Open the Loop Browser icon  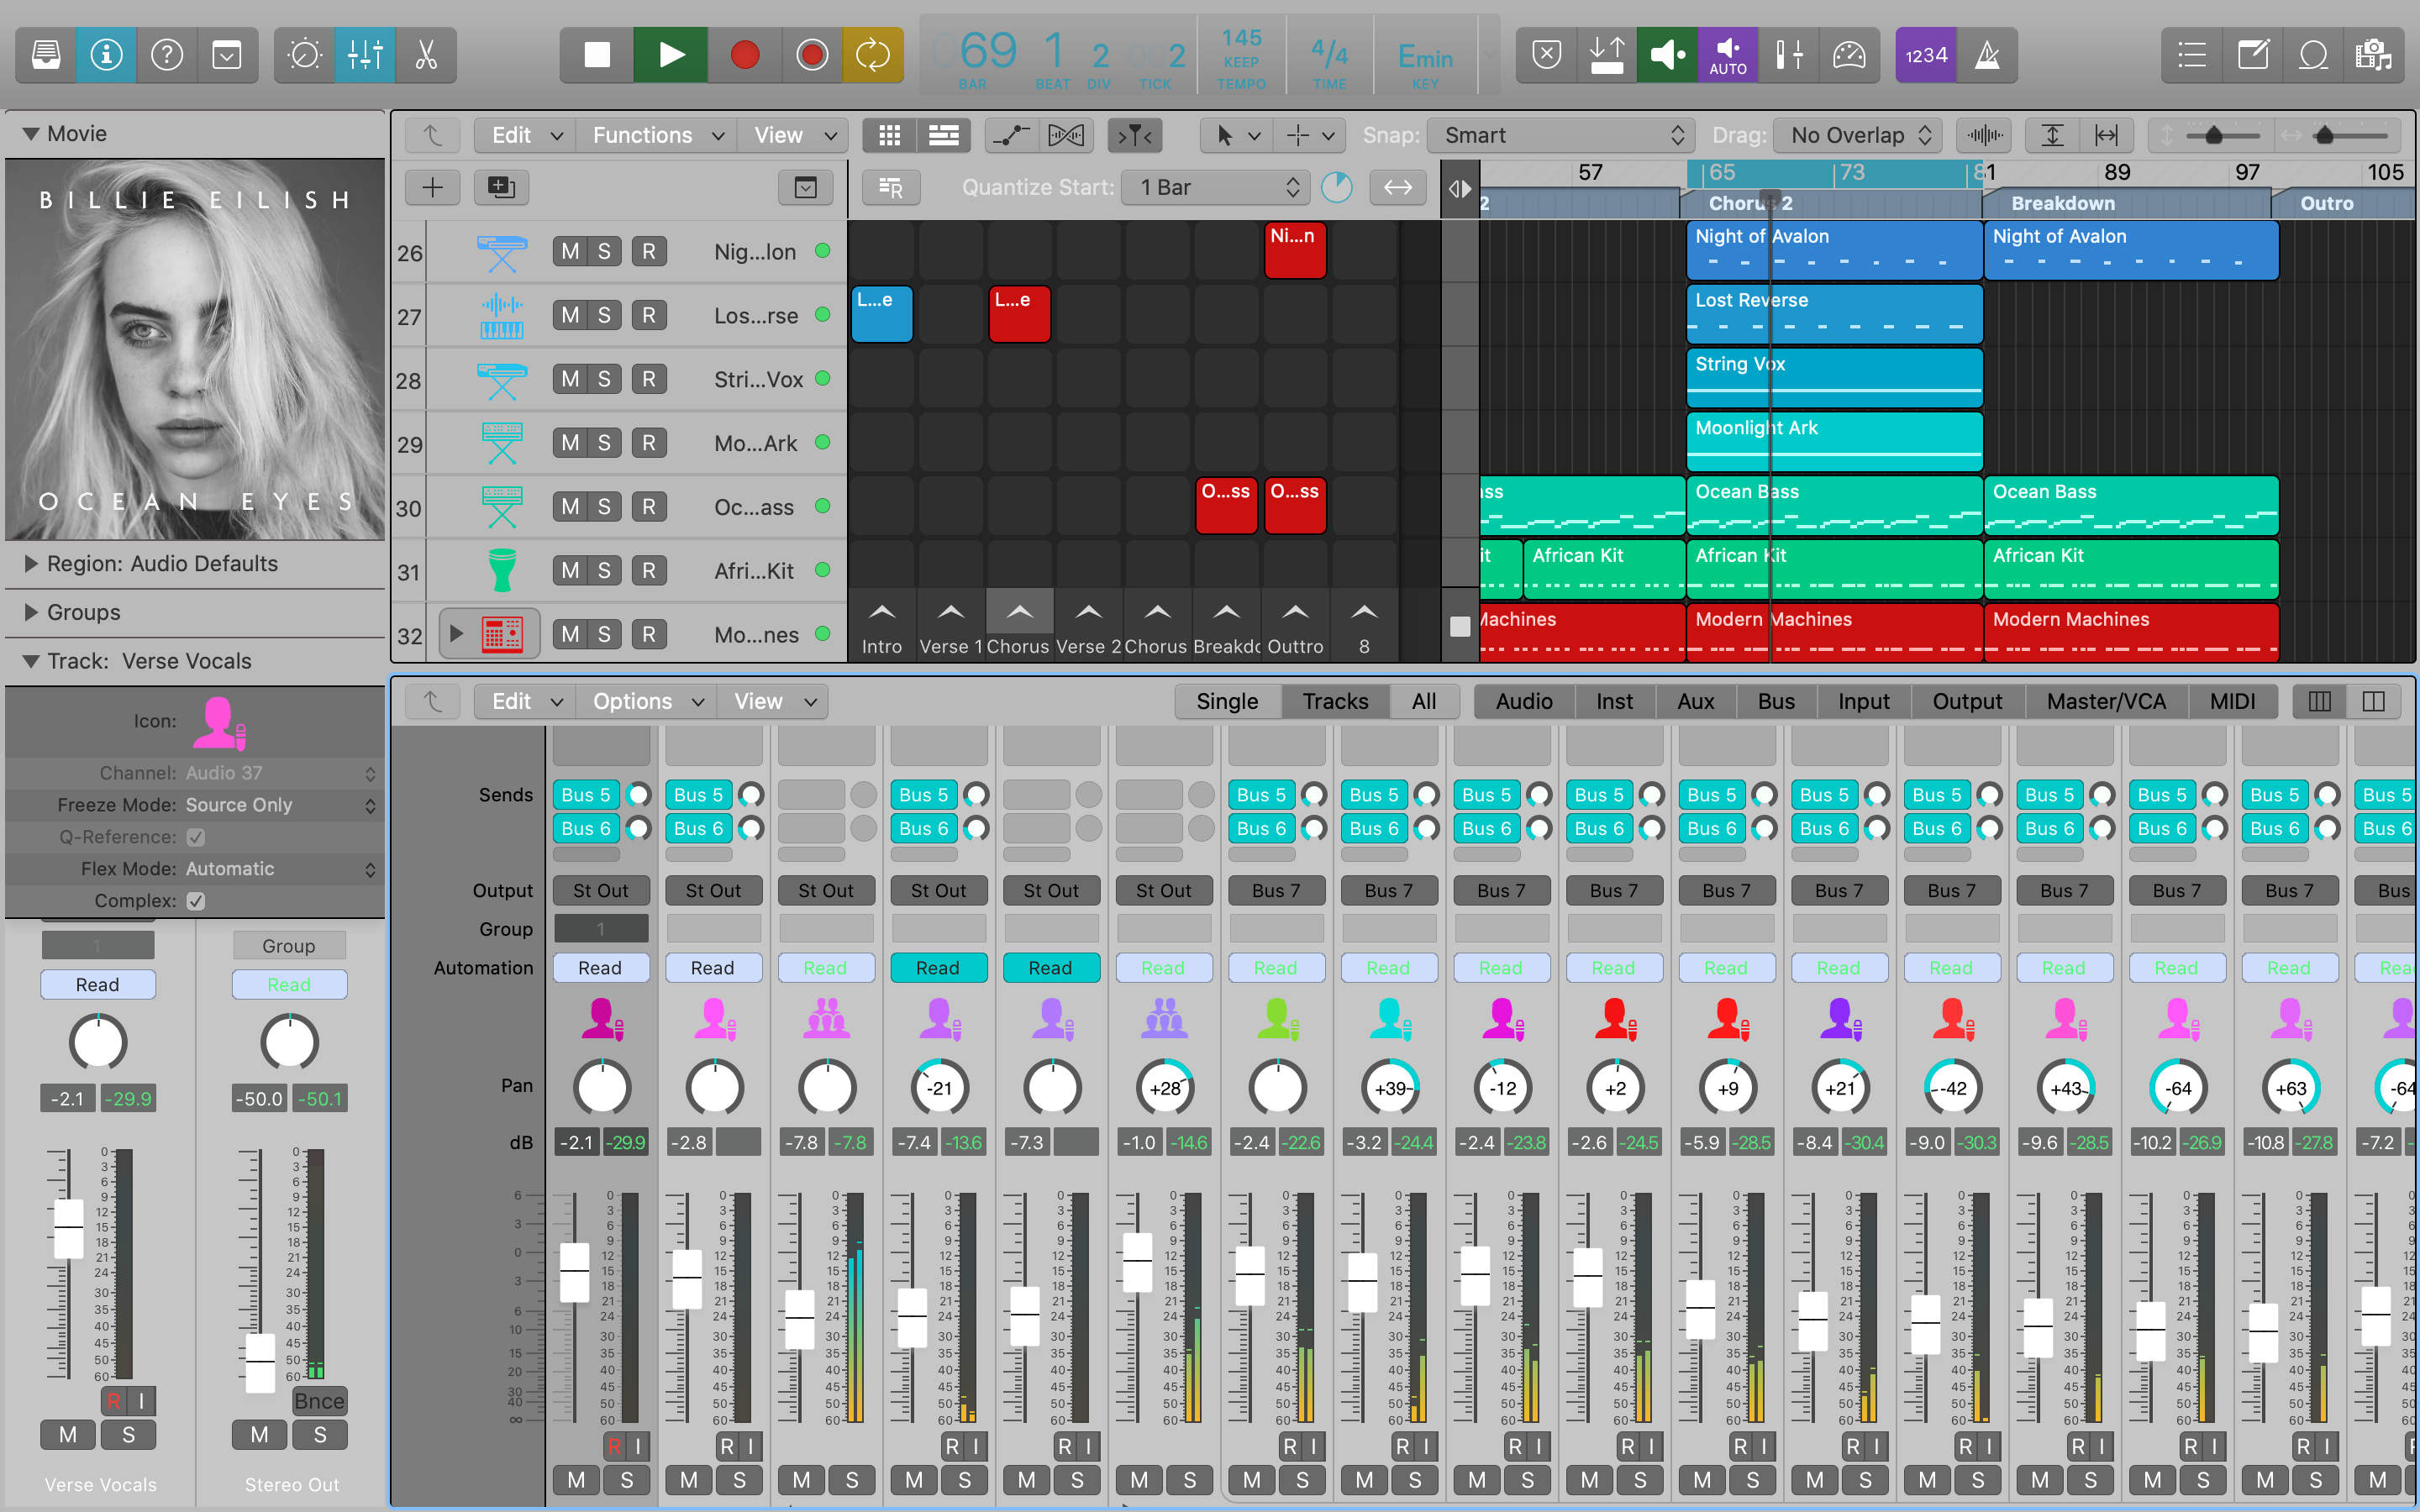click(x=2313, y=55)
